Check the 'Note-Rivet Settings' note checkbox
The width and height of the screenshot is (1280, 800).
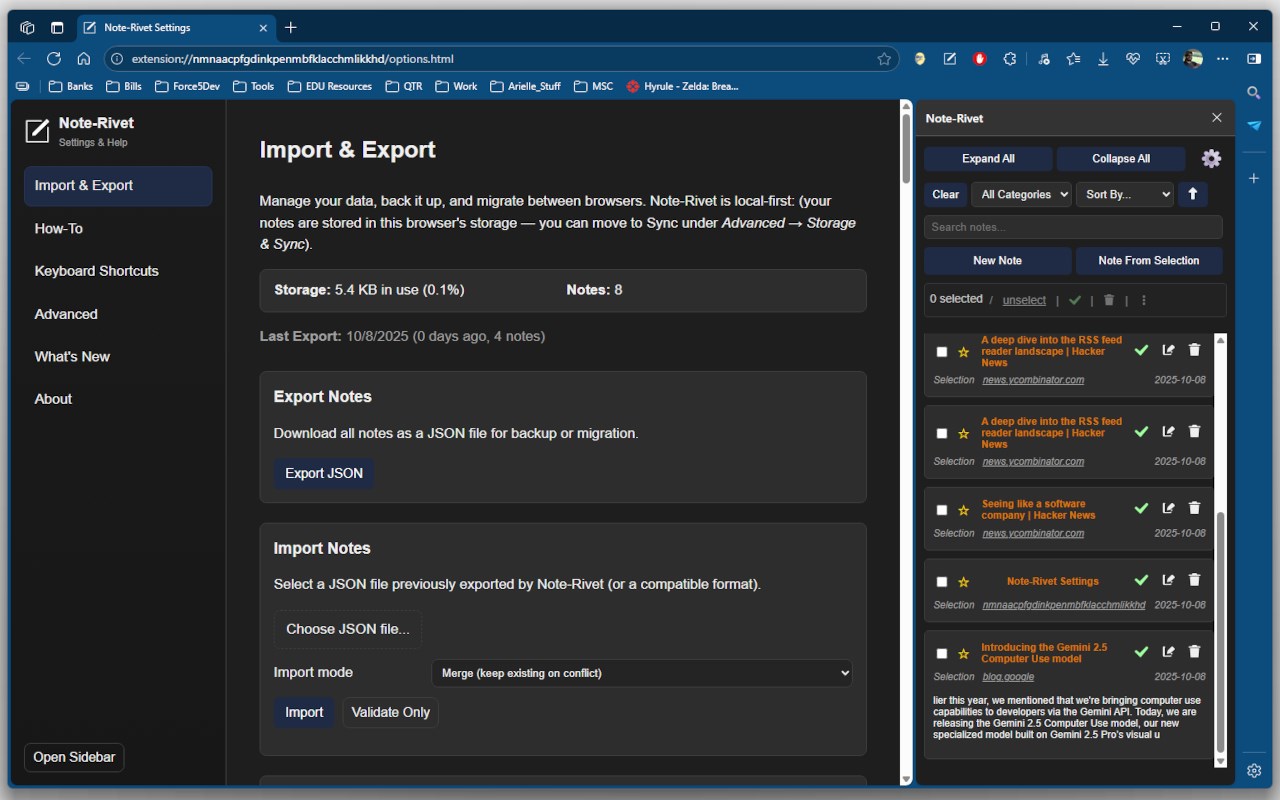[x=942, y=582]
